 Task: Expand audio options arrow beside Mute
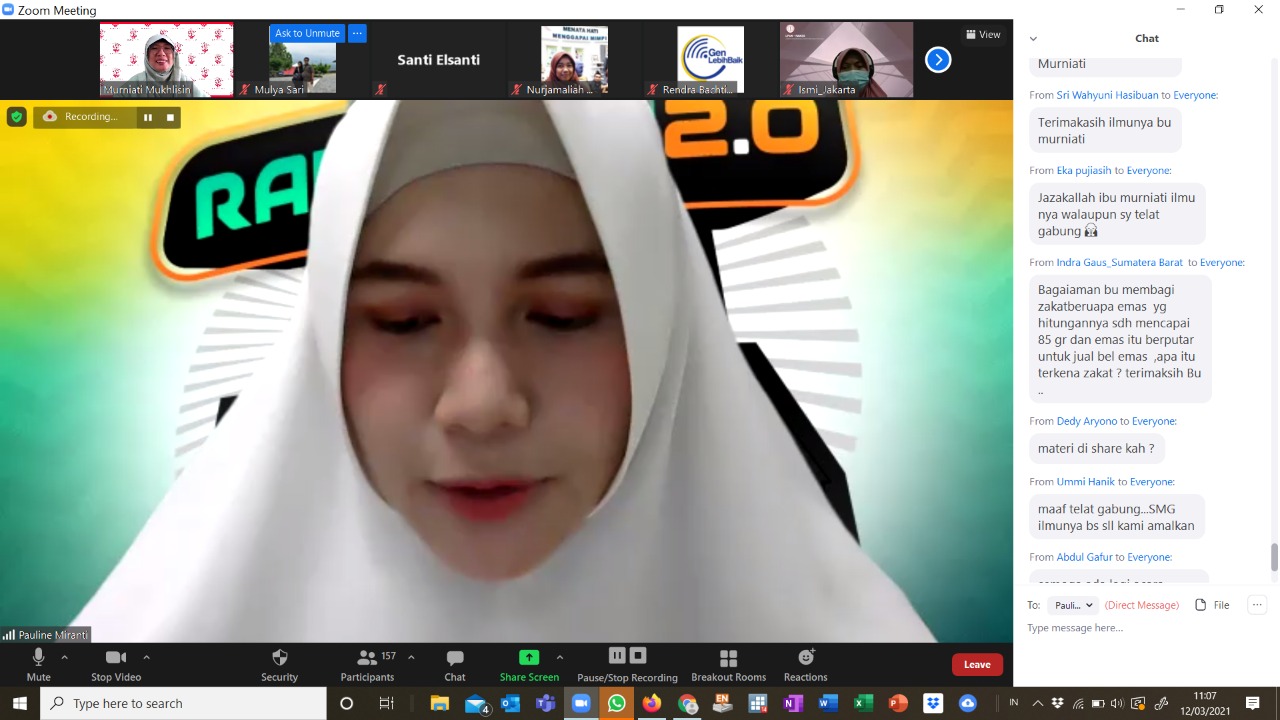click(65, 657)
